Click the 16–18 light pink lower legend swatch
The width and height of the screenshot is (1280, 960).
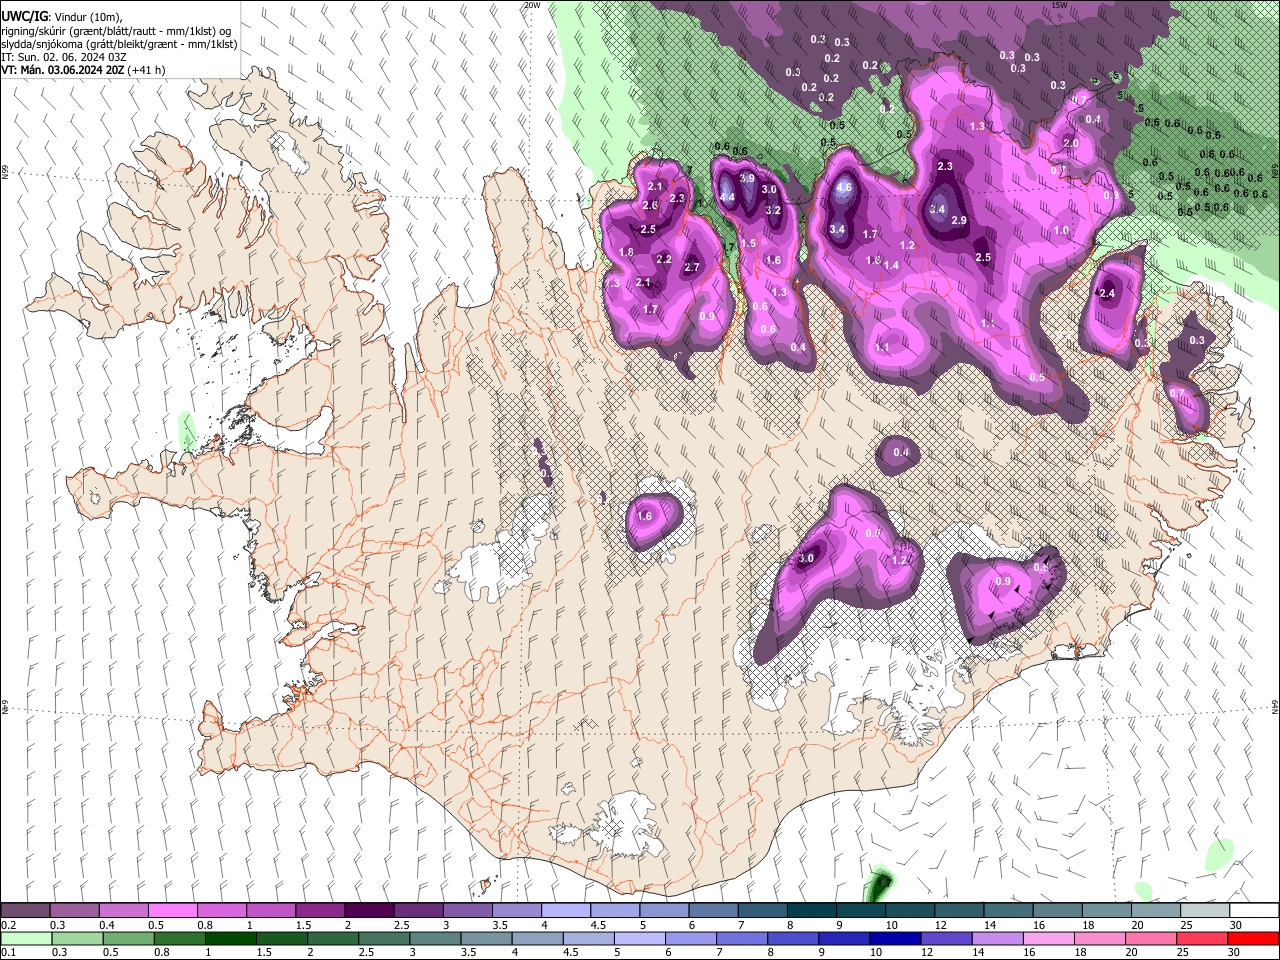point(1048,938)
